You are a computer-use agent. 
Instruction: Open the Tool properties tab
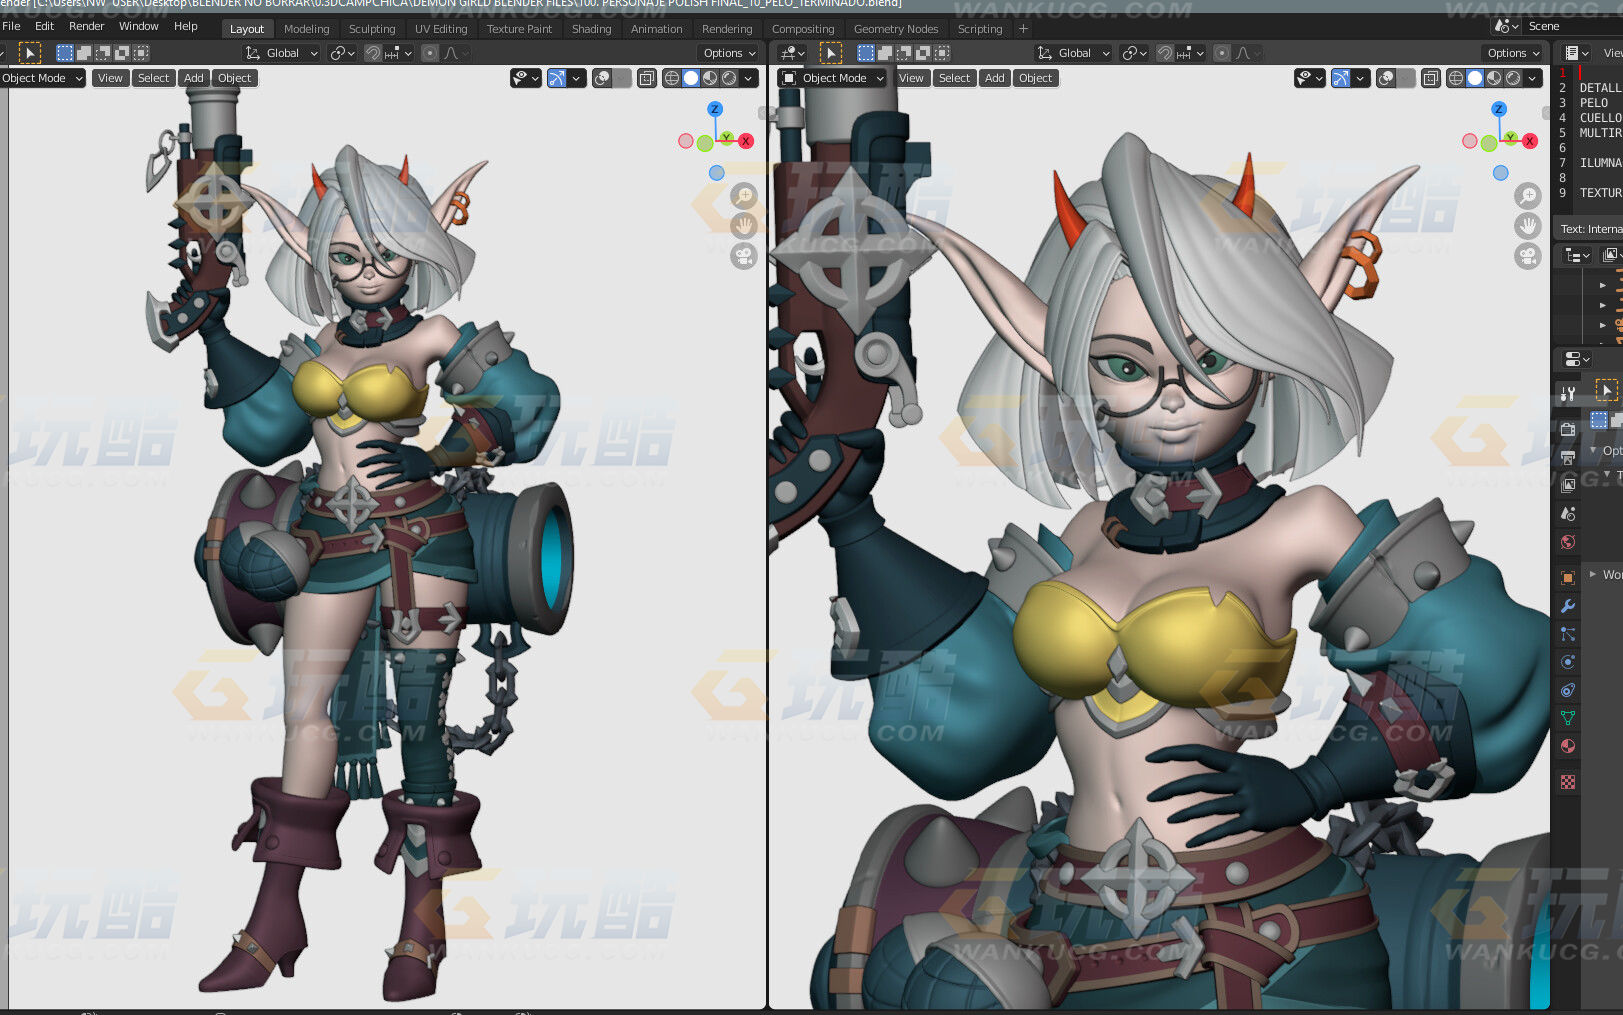1567,393
